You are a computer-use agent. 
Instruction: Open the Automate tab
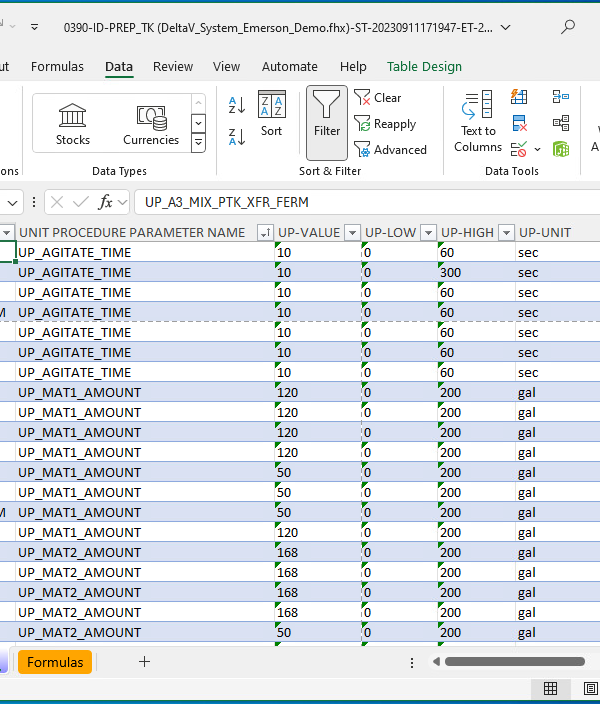click(x=290, y=66)
